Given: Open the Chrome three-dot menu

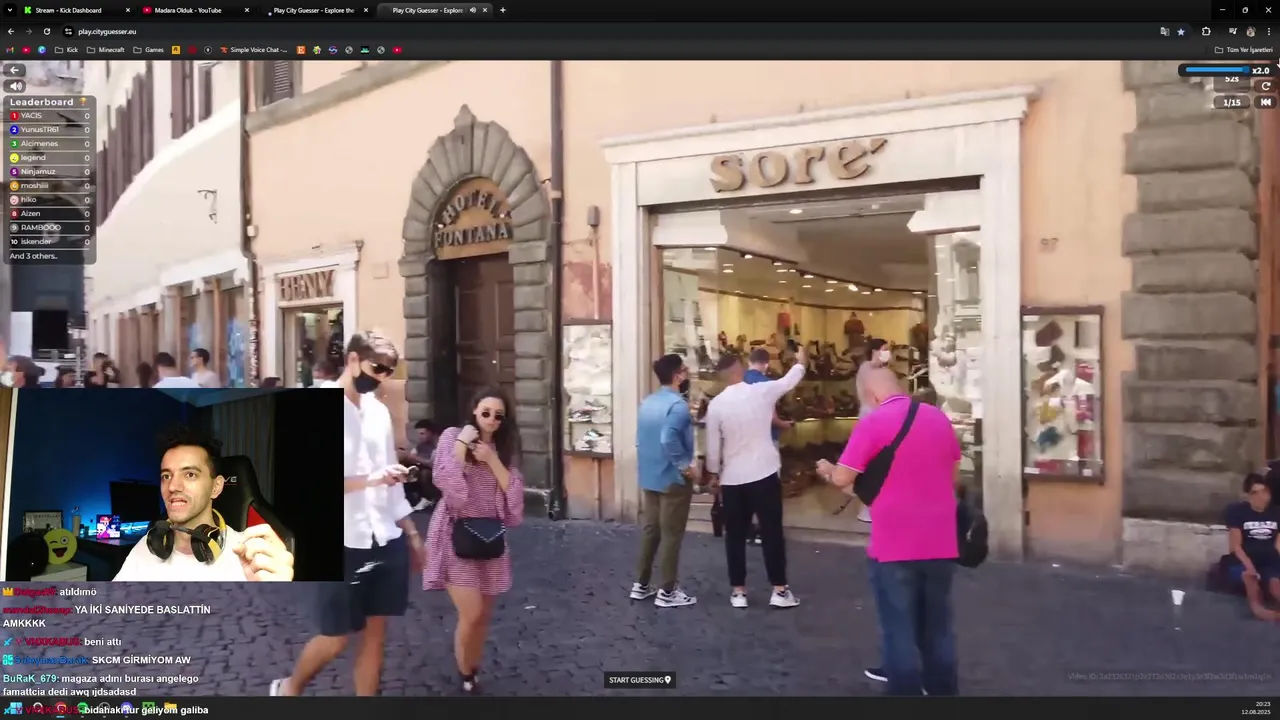Looking at the screenshot, I should (x=1269, y=31).
